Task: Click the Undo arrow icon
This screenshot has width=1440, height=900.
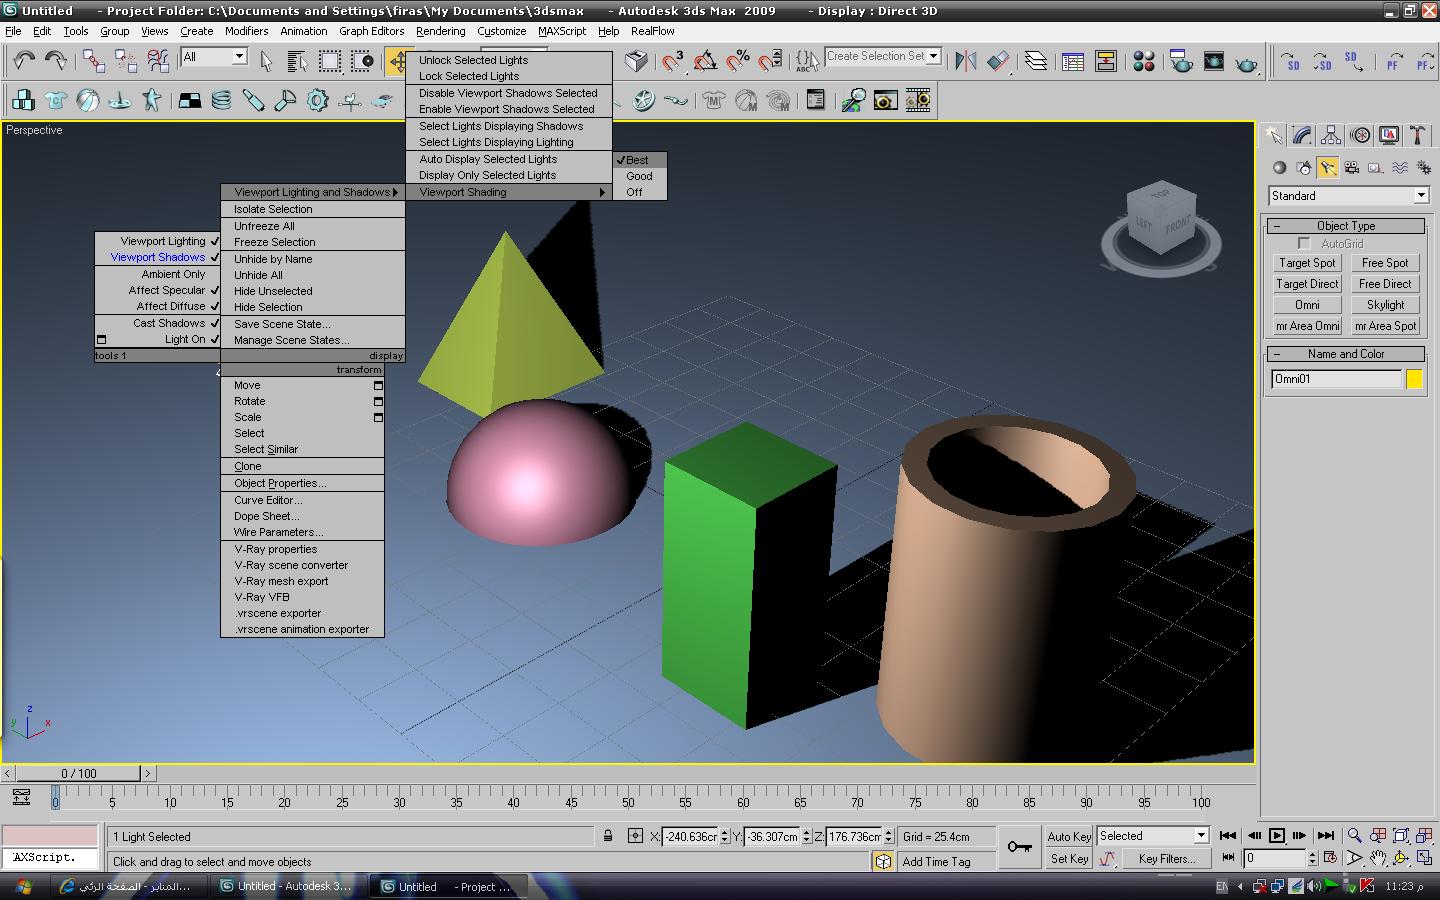Action: point(25,61)
